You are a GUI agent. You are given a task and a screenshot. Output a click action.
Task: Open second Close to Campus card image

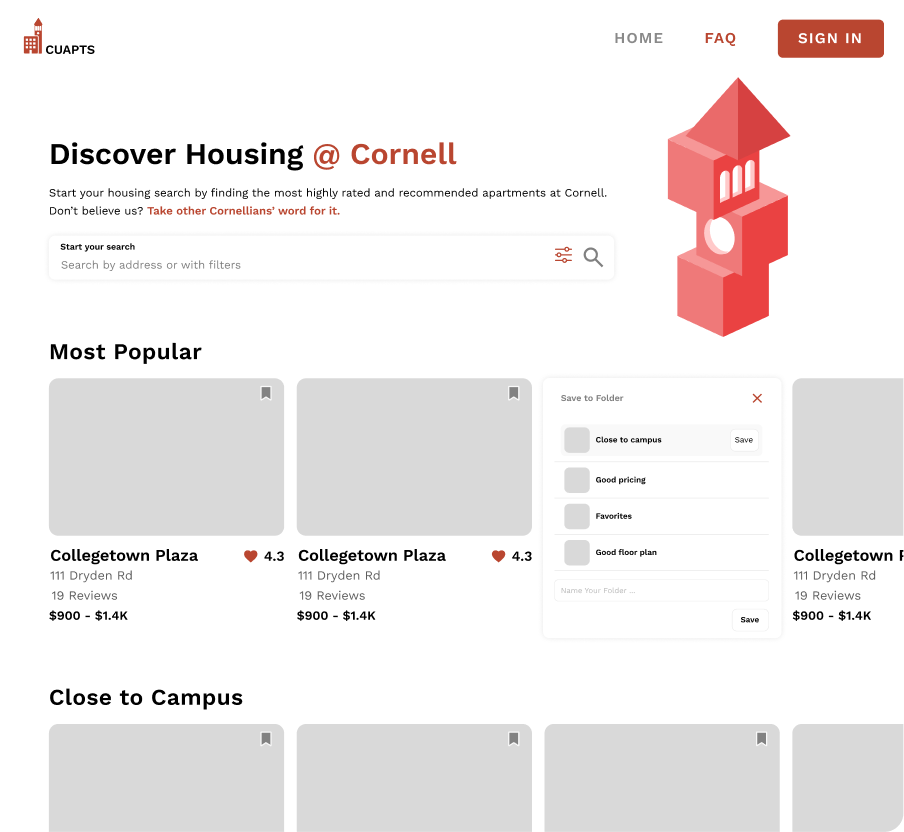[415, 778]
